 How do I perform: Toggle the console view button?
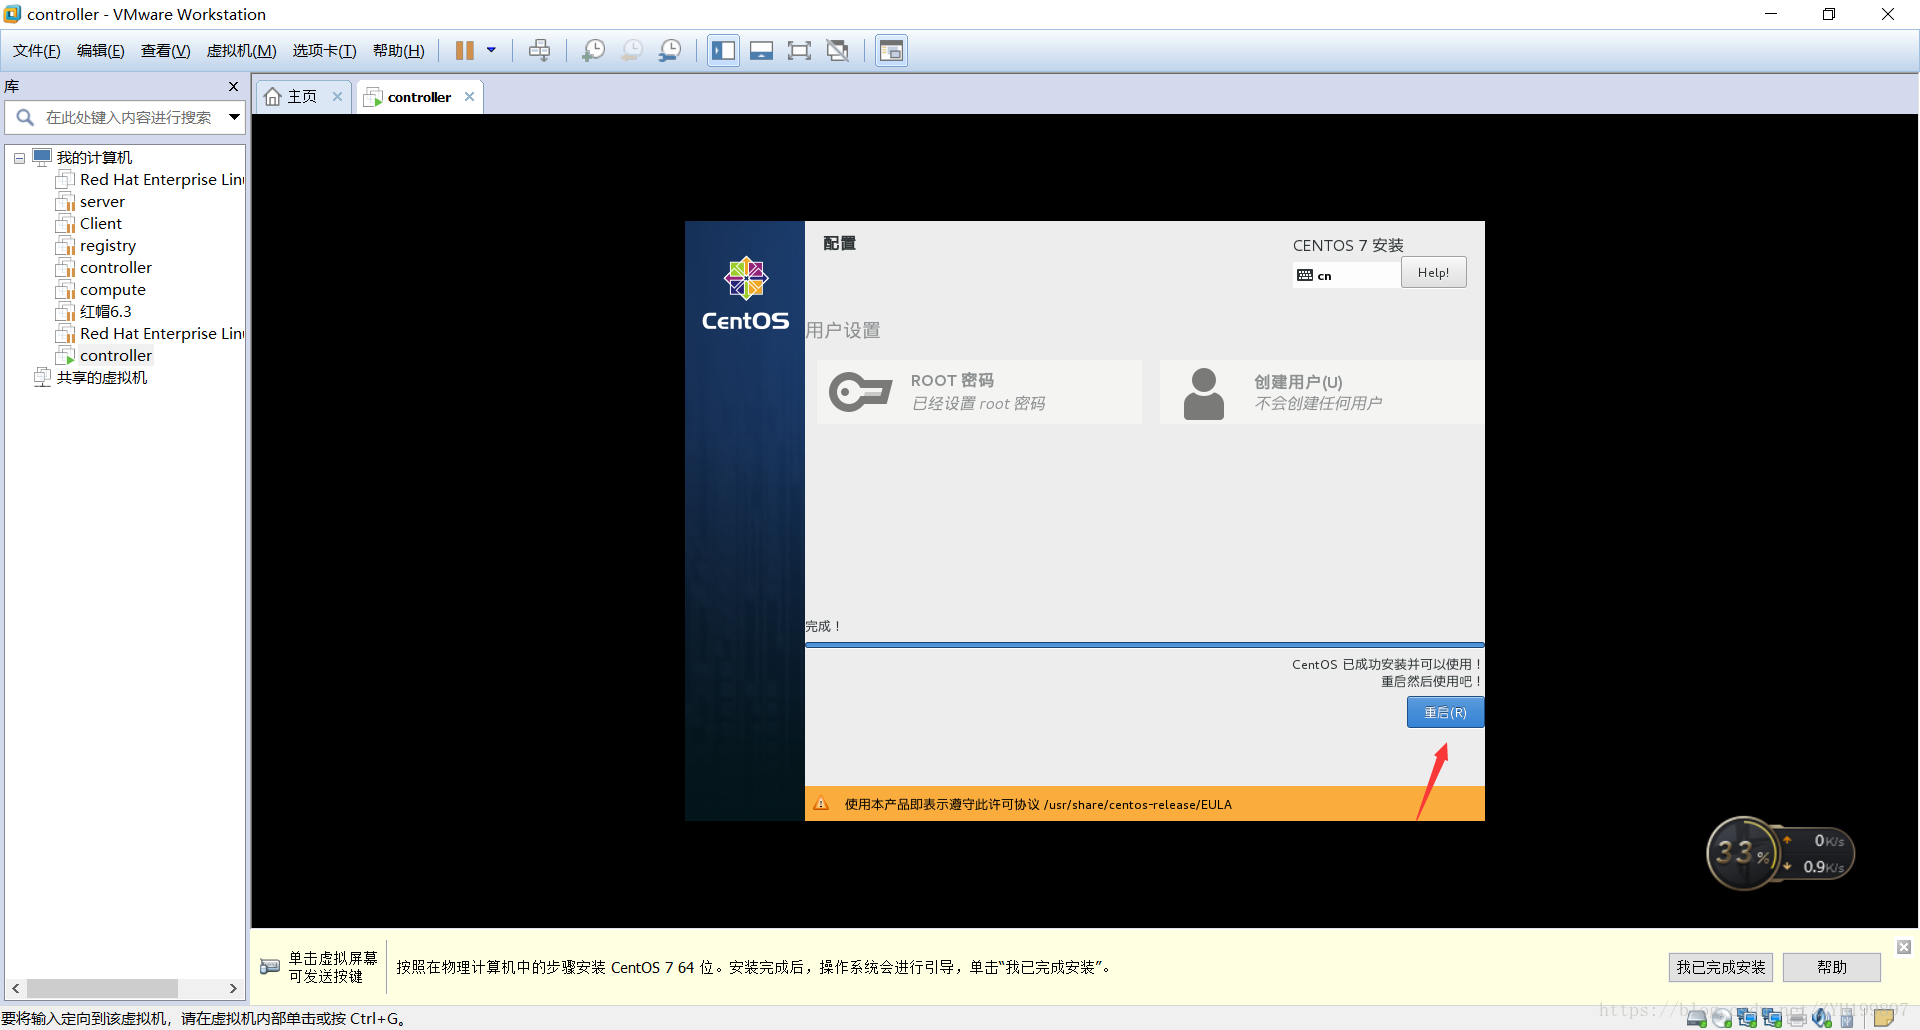pos(891,51)
